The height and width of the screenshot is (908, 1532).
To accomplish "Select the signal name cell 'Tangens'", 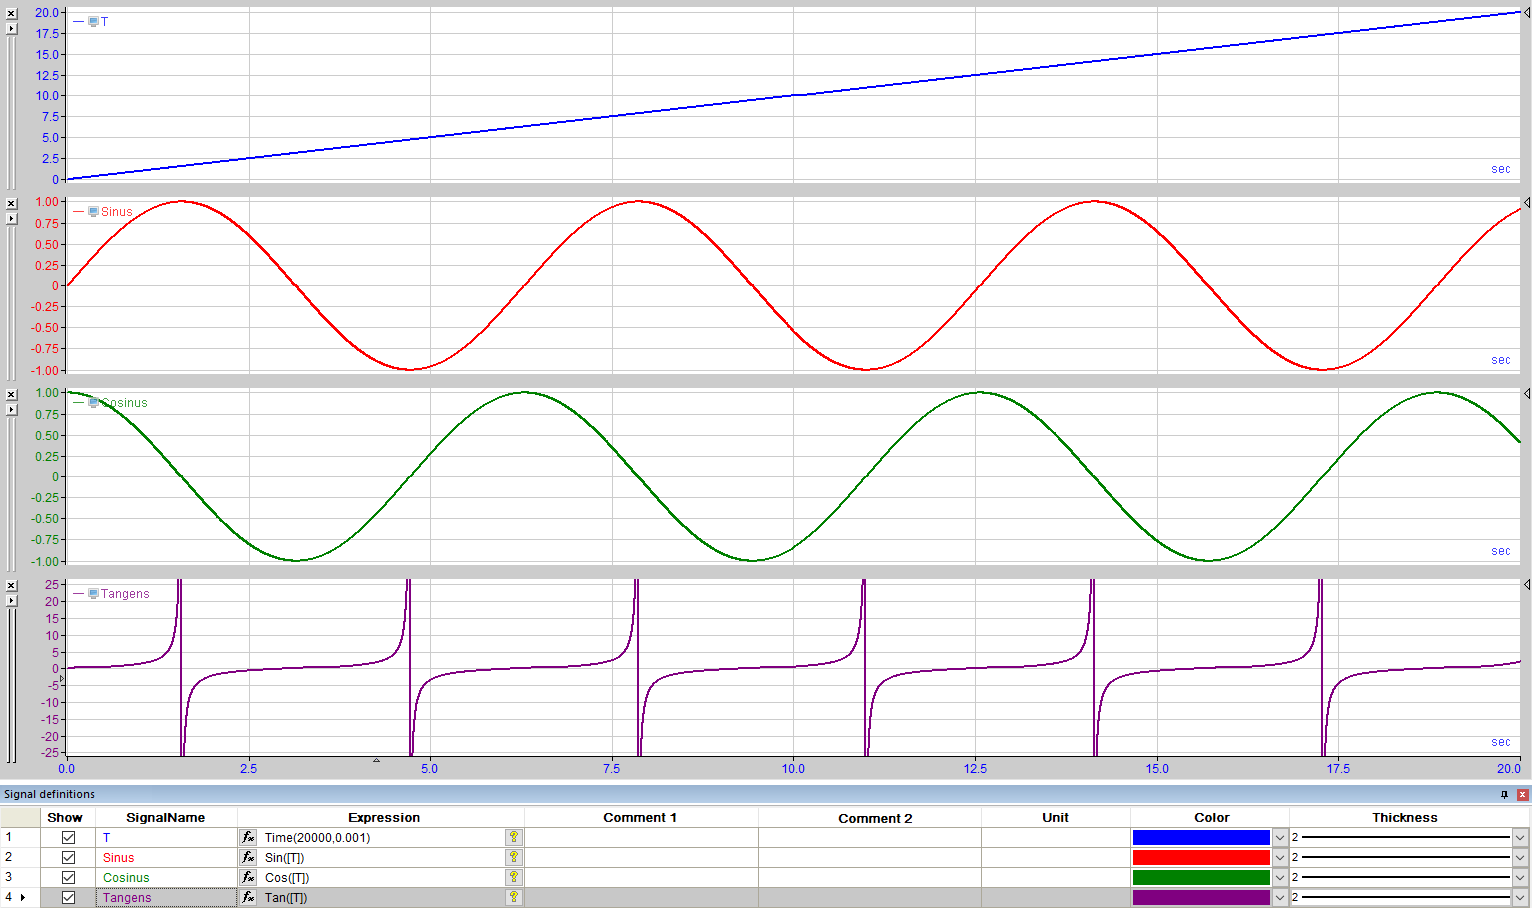I will coord(166,897).
